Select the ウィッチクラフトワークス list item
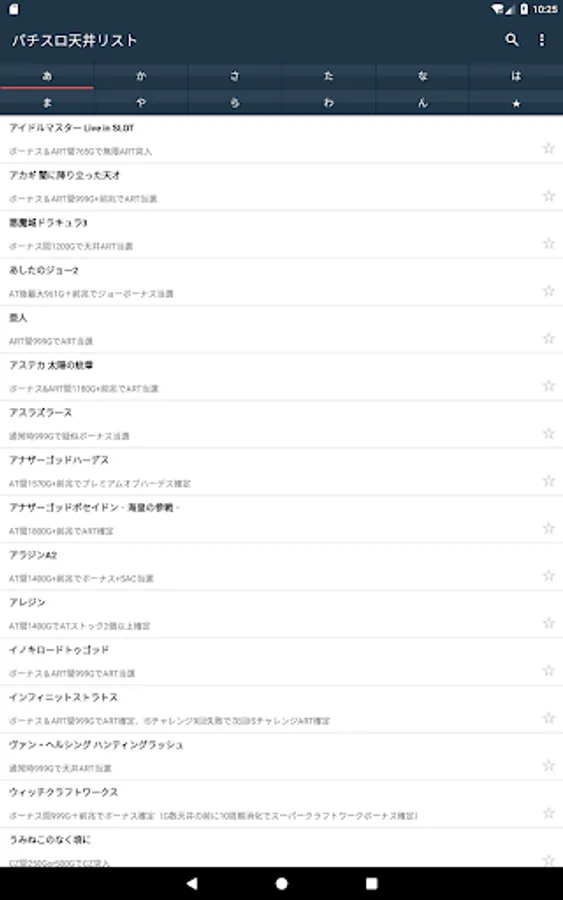 pos(281,804)
